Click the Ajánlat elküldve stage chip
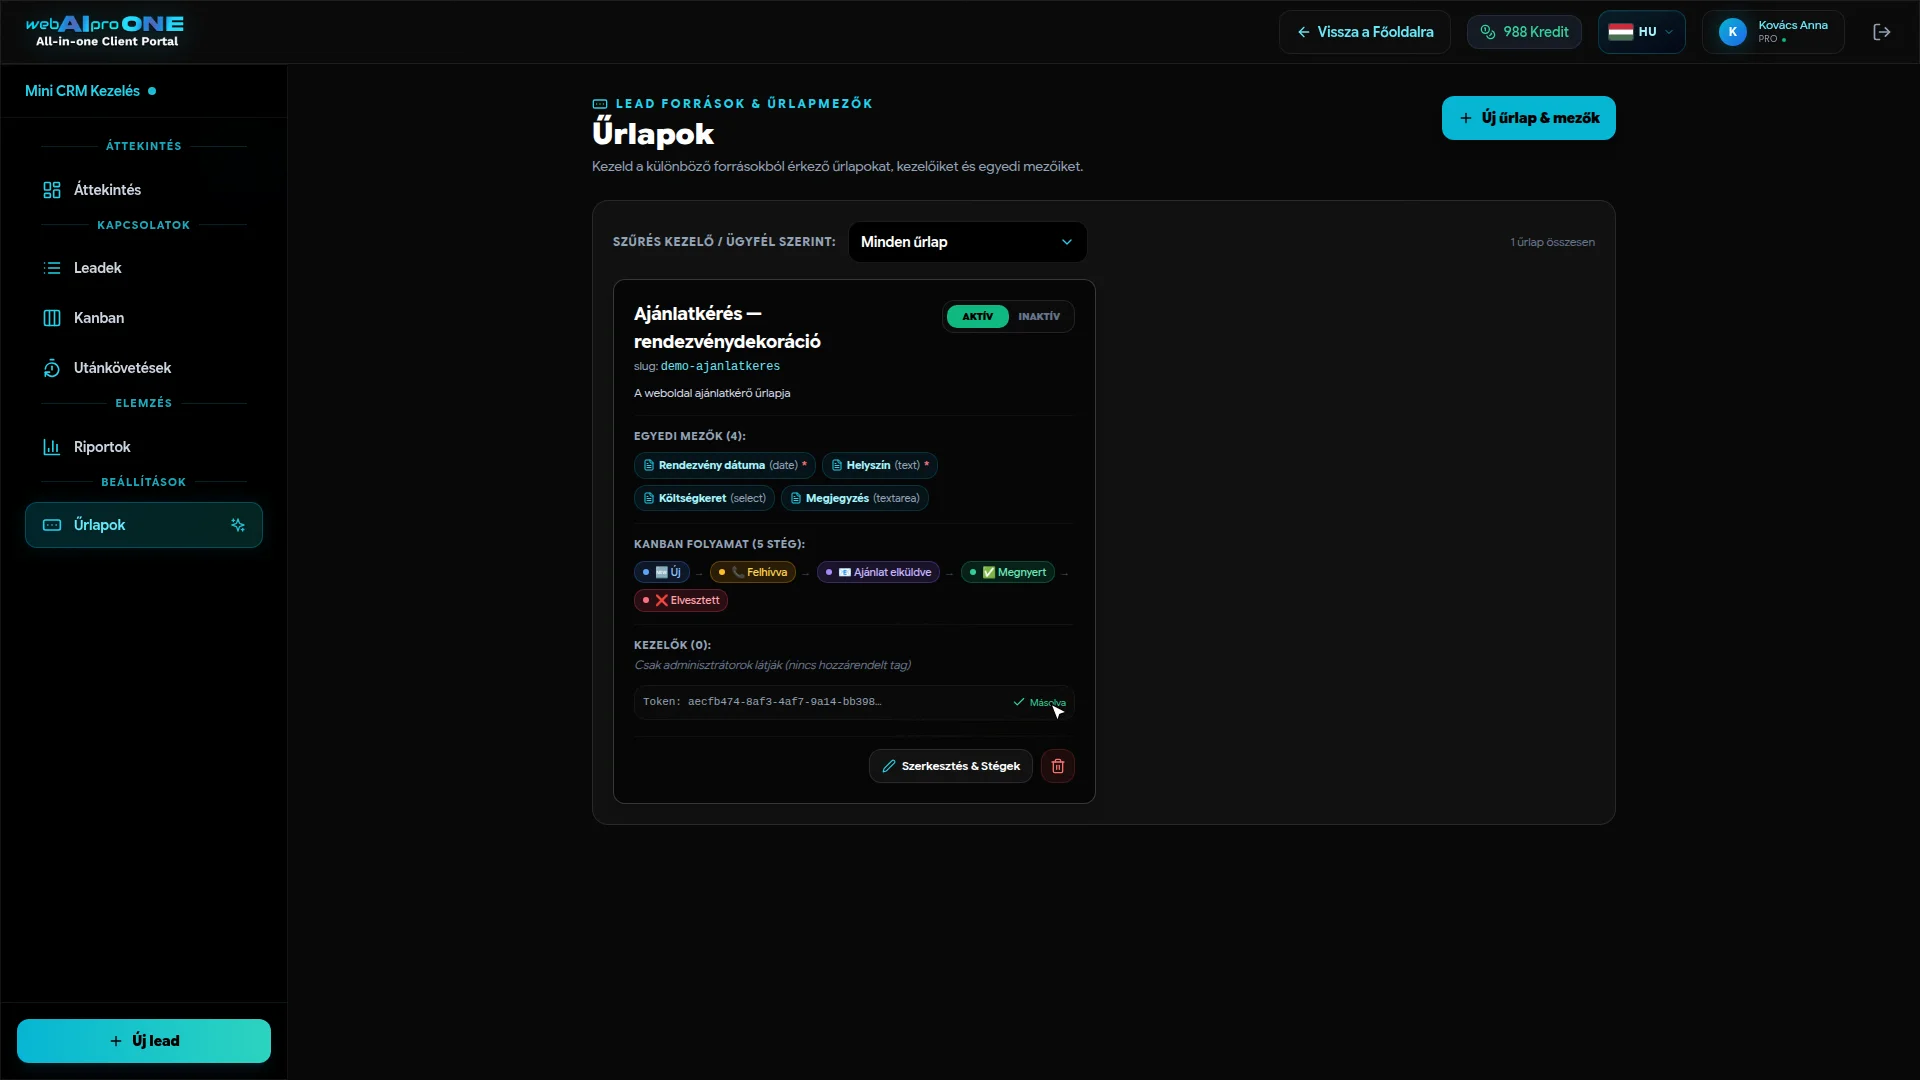Viewport: 1920px width, 1080px height. coord(878,572)
